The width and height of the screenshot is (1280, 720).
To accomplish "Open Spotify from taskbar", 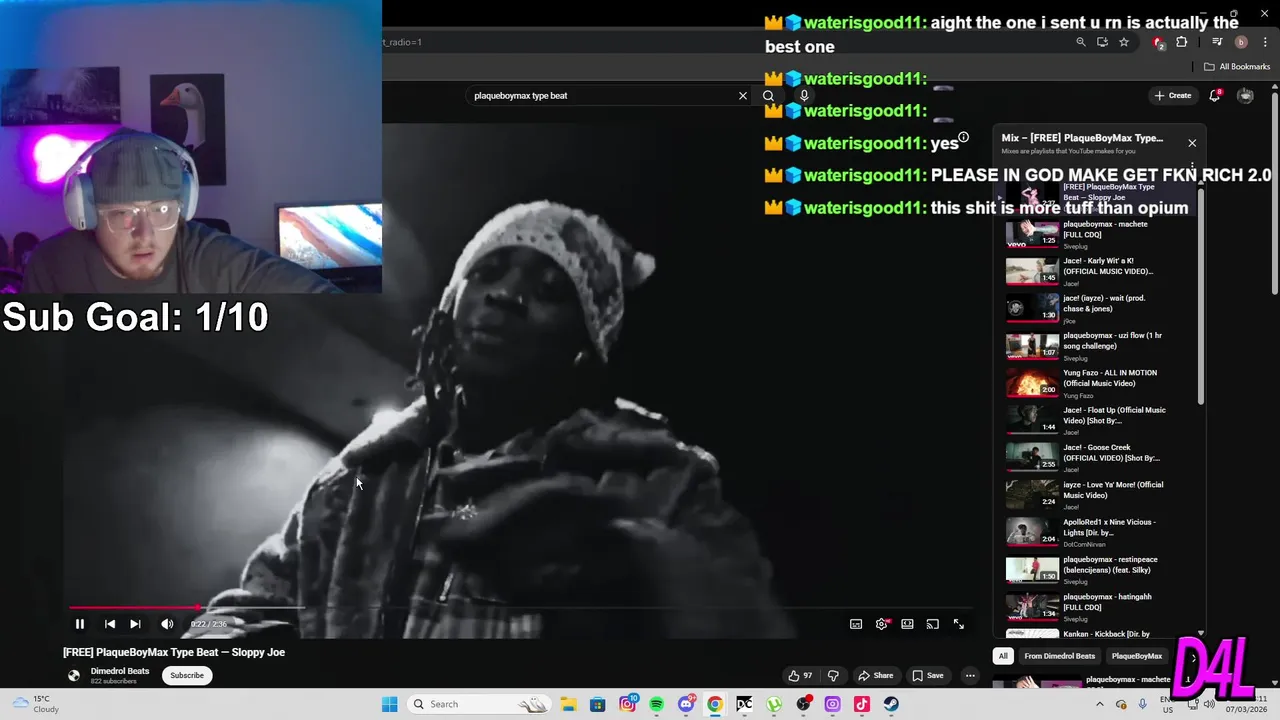I will click(656, 704).
